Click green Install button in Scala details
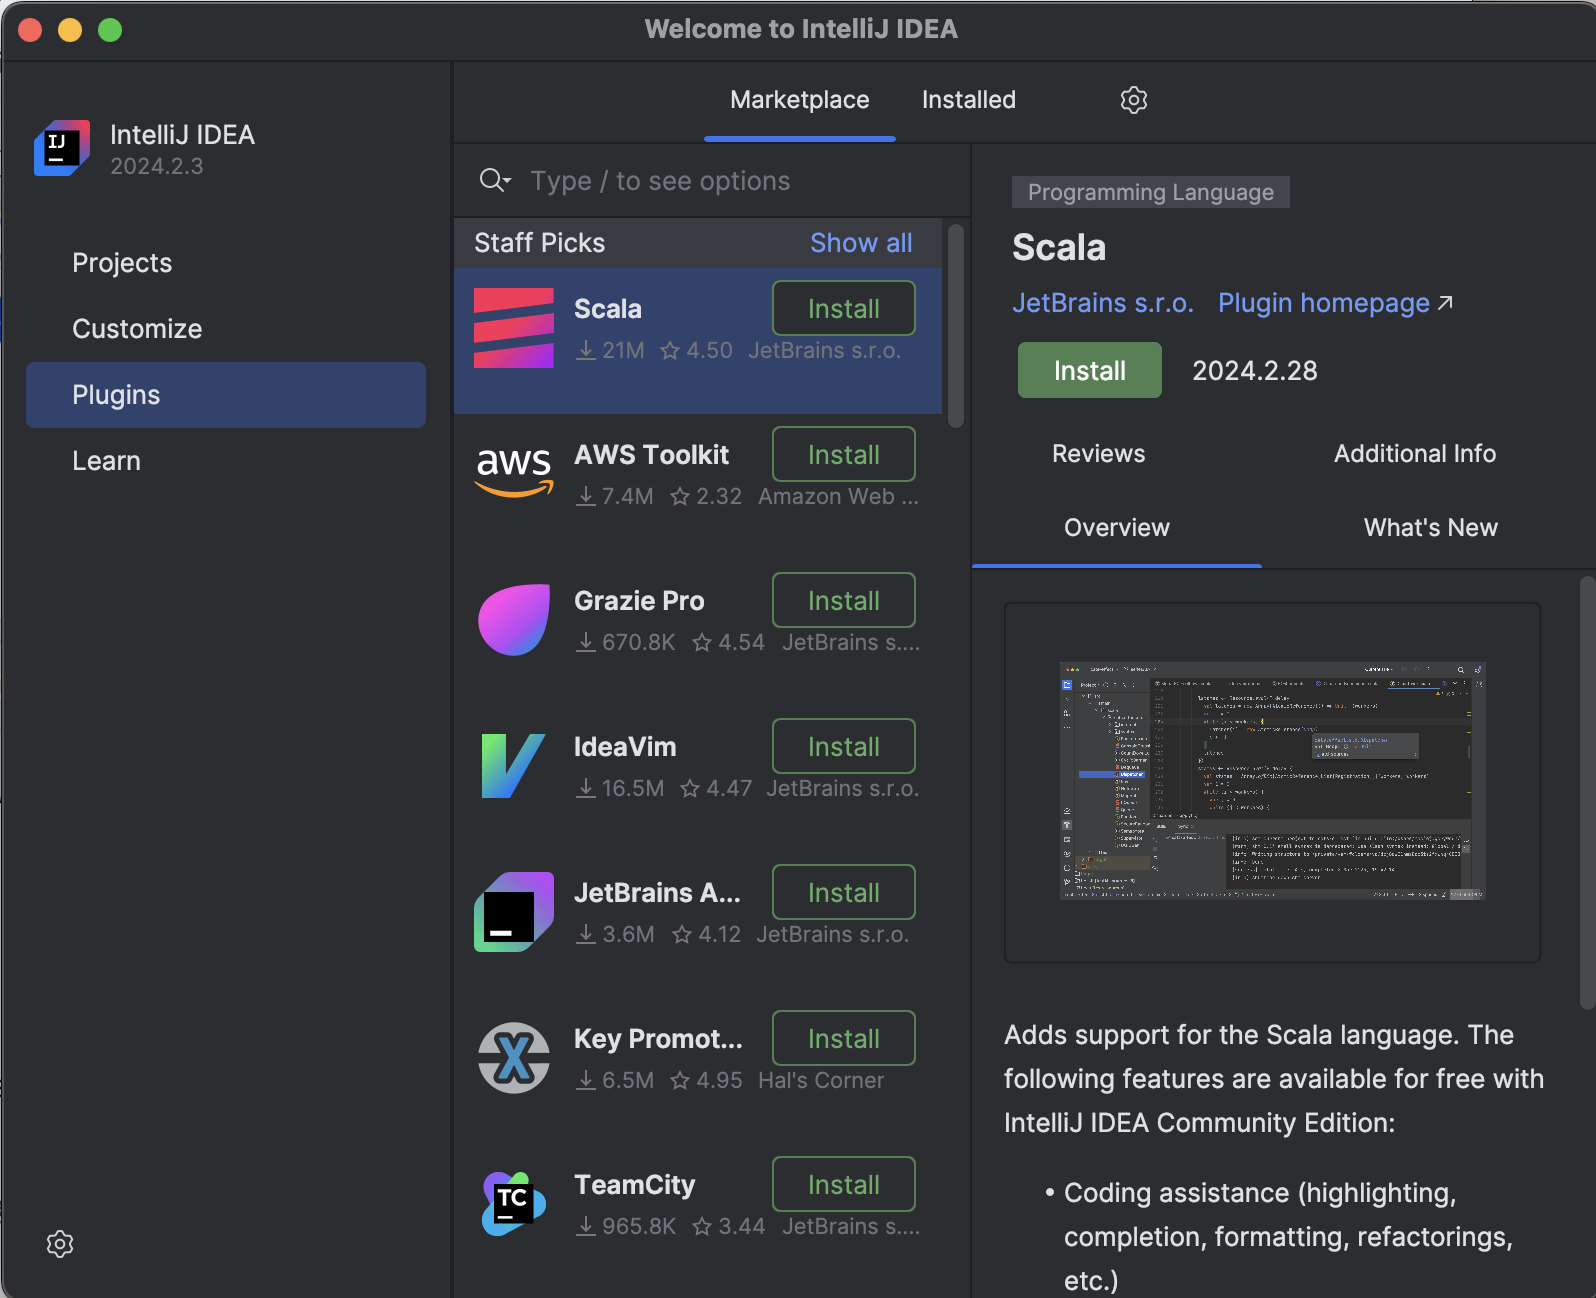The height and width of the screenshot is (1298, 1596). [x=1090, y=370]
